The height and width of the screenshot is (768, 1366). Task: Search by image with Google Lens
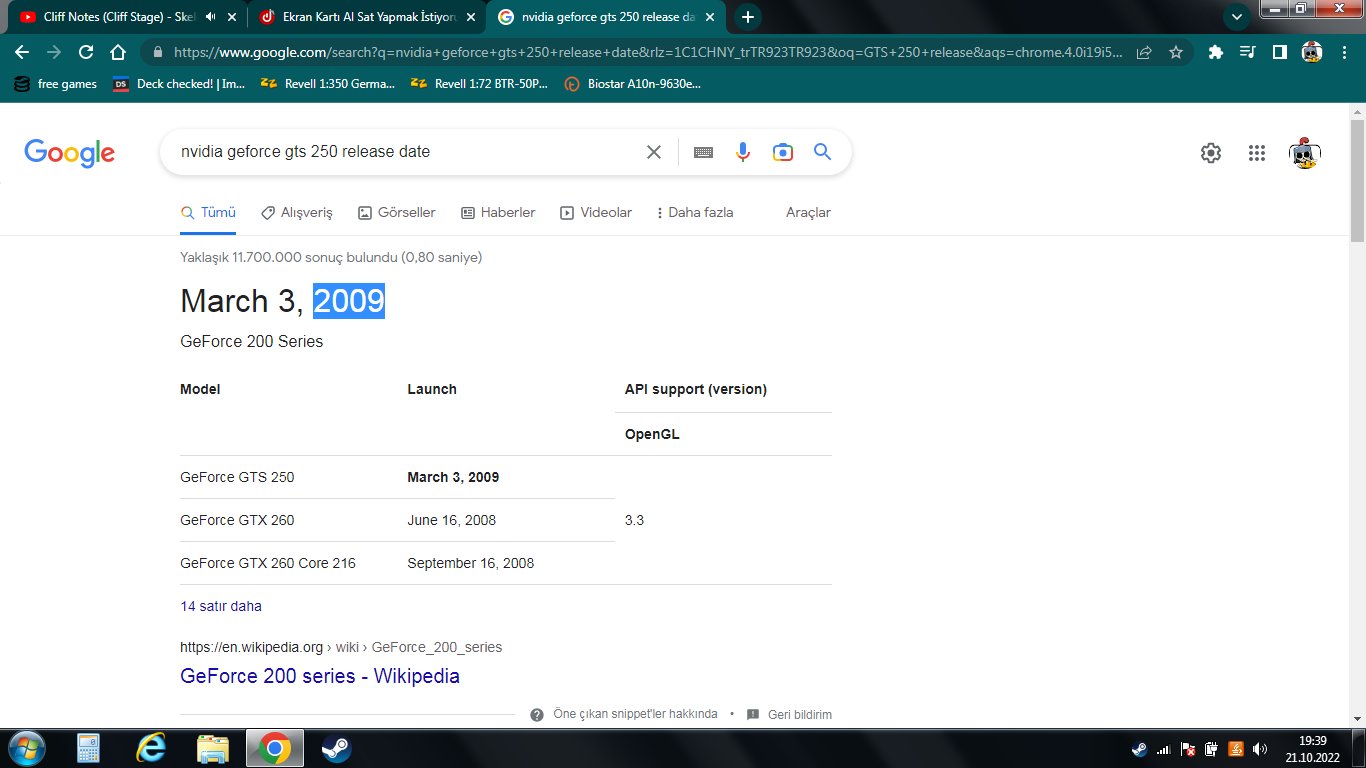783,152
